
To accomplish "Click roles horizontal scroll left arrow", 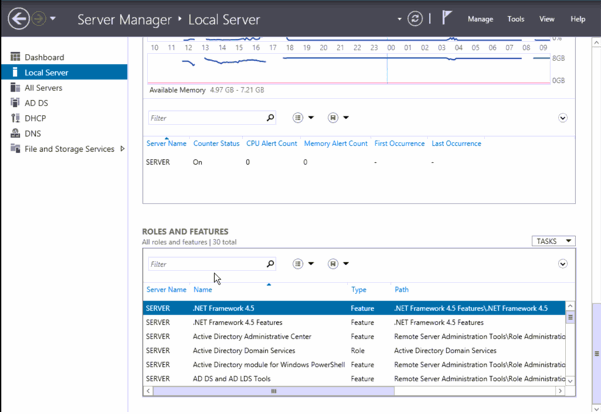I will [x=148, y=391].
